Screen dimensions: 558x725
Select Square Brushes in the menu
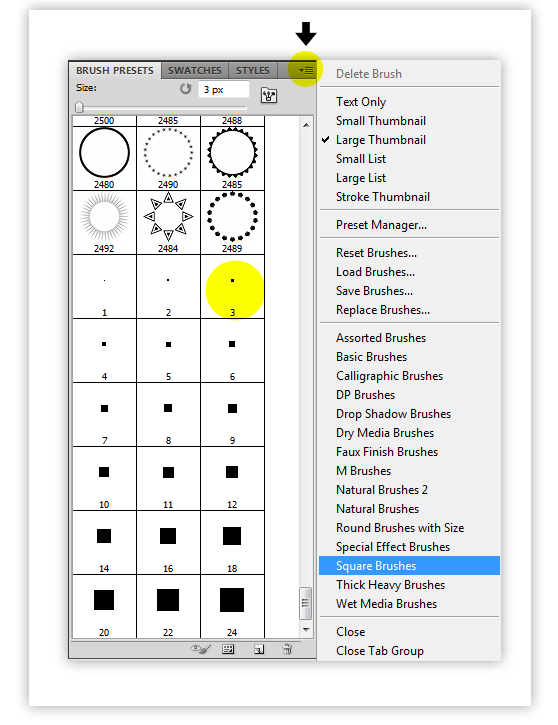(409, 565)
